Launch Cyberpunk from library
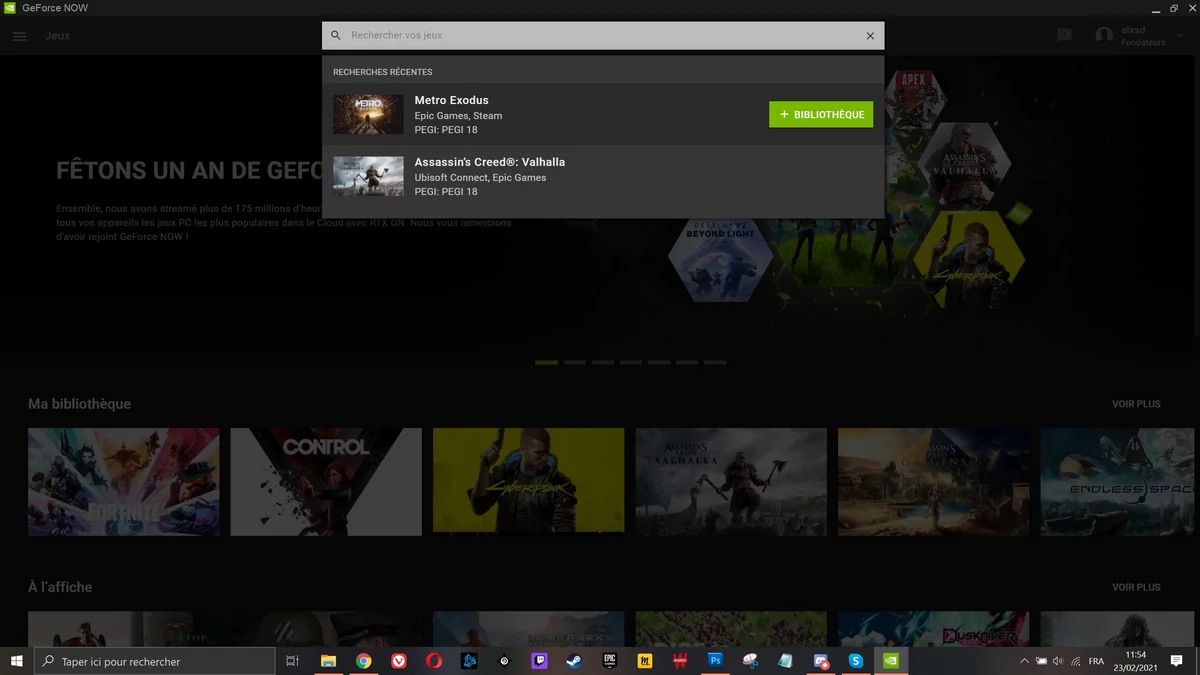The width and height of the screenshot is (1200, 675). [528, 482]
